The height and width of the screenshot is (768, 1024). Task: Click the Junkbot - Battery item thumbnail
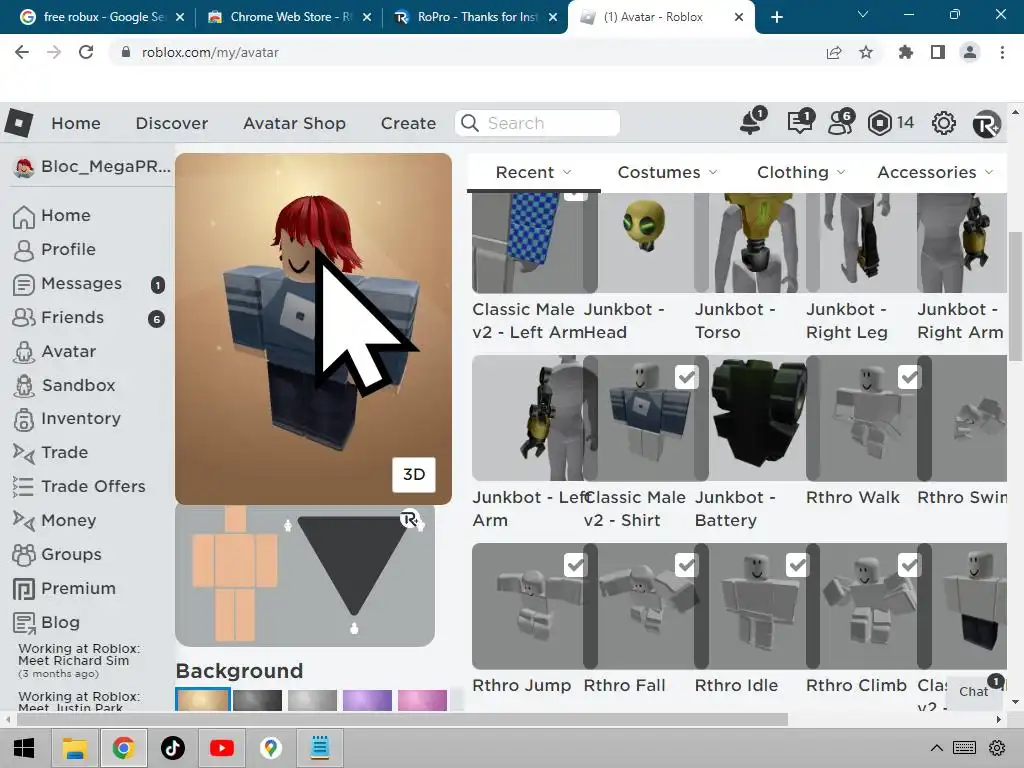click(758, 418)
